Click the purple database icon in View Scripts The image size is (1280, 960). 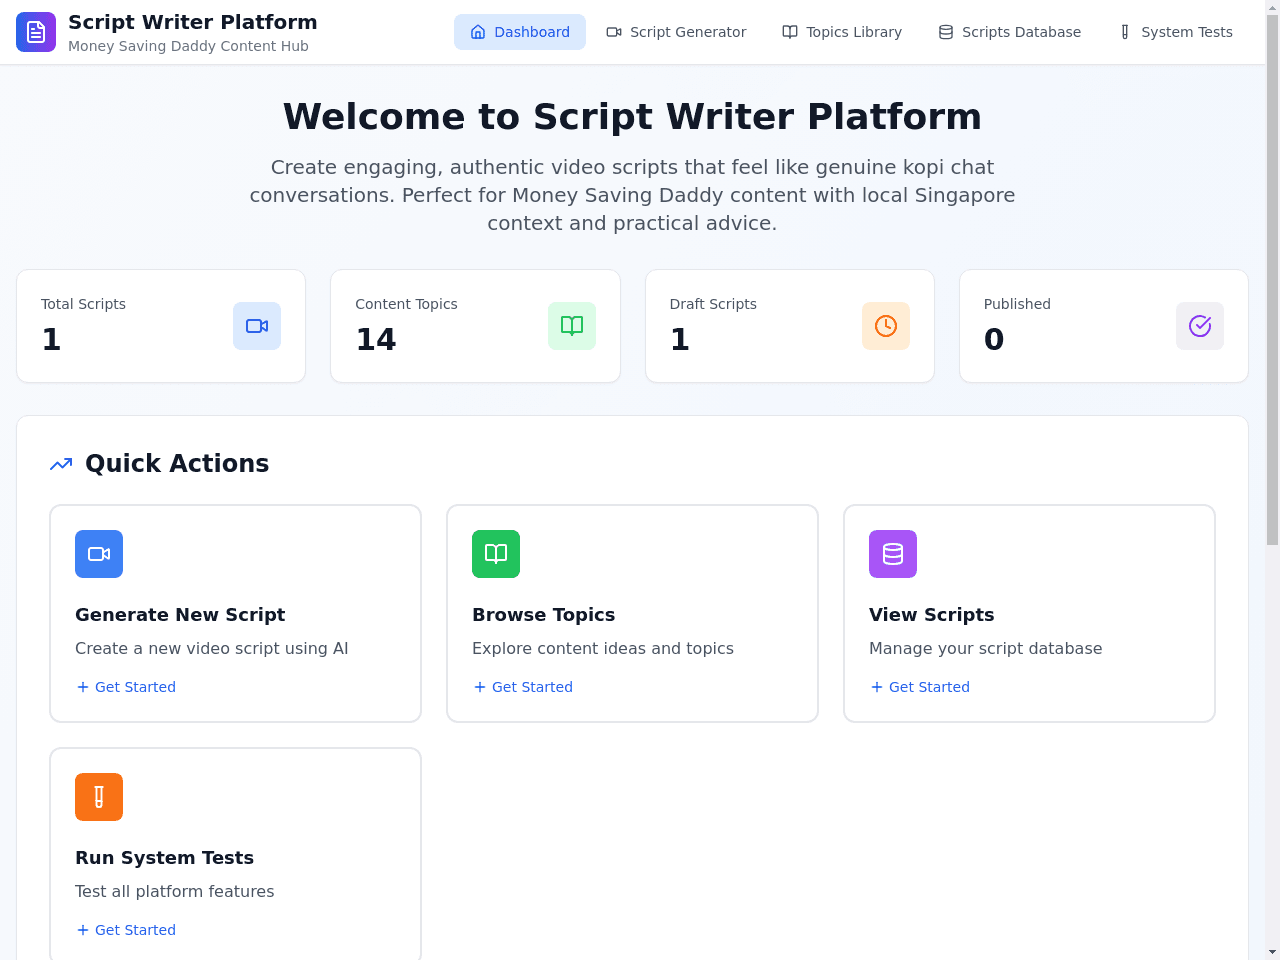click(893, 554)
